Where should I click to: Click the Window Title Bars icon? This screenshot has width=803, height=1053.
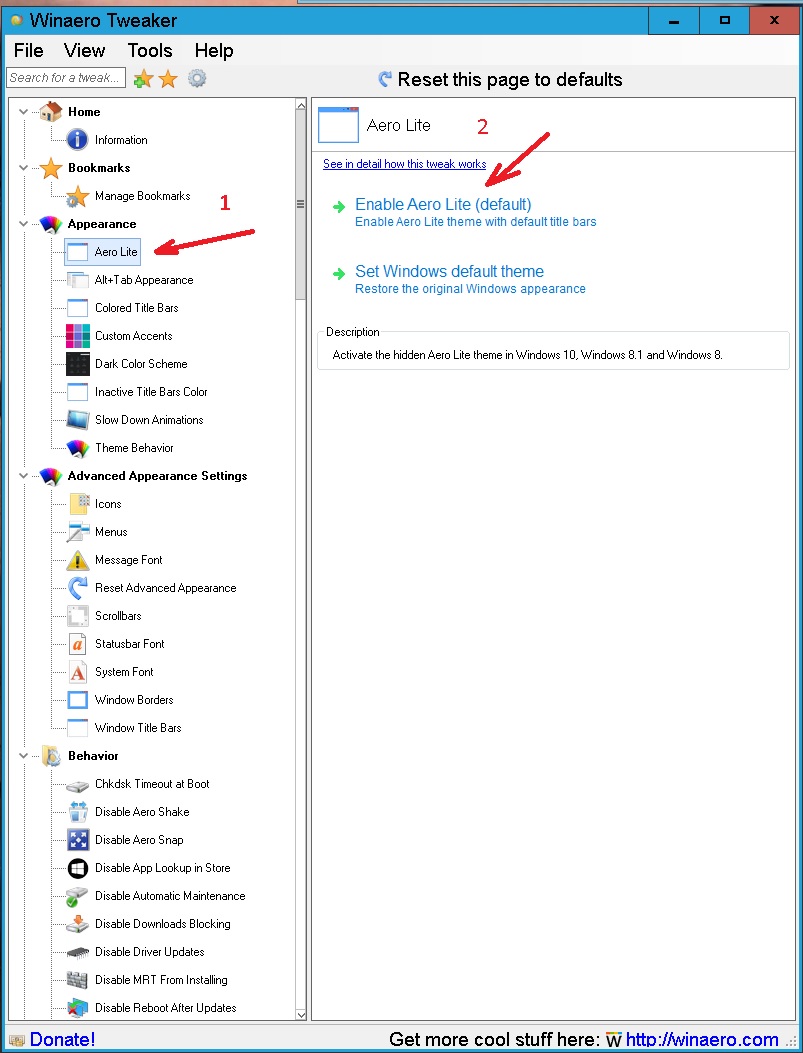[78, 728]
